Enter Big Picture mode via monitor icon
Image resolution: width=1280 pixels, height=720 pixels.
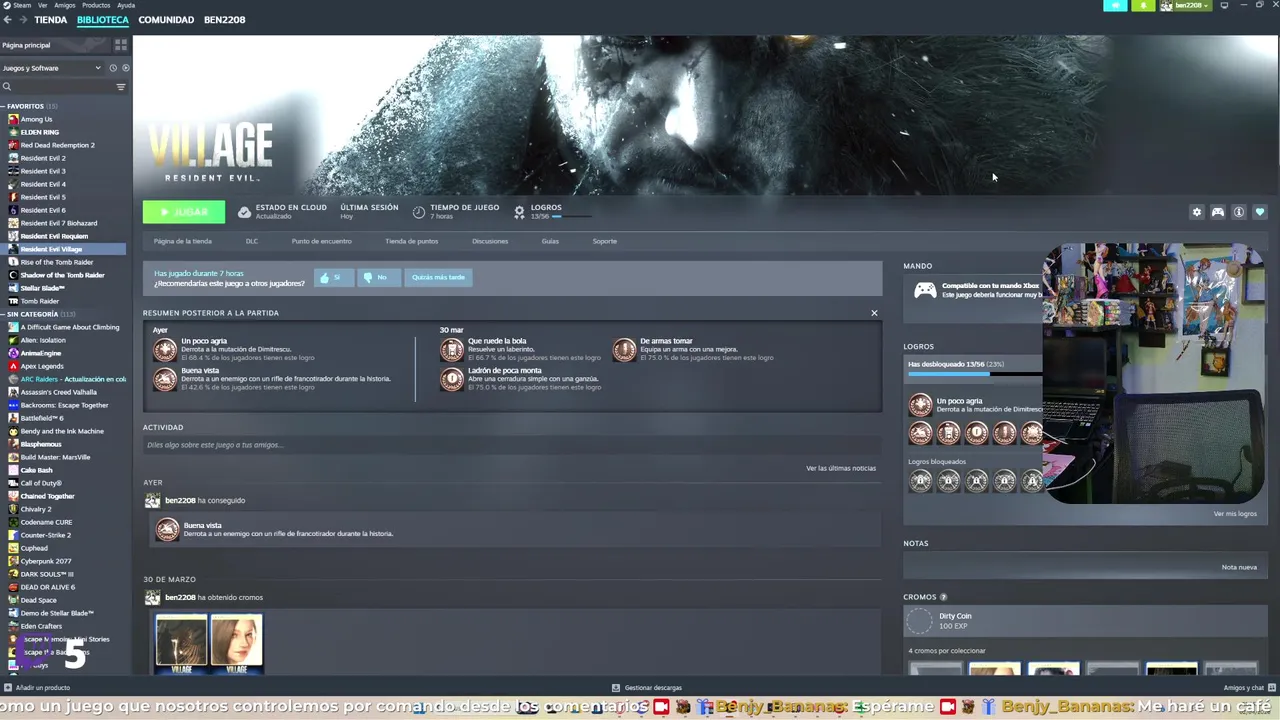(1224, 6)
